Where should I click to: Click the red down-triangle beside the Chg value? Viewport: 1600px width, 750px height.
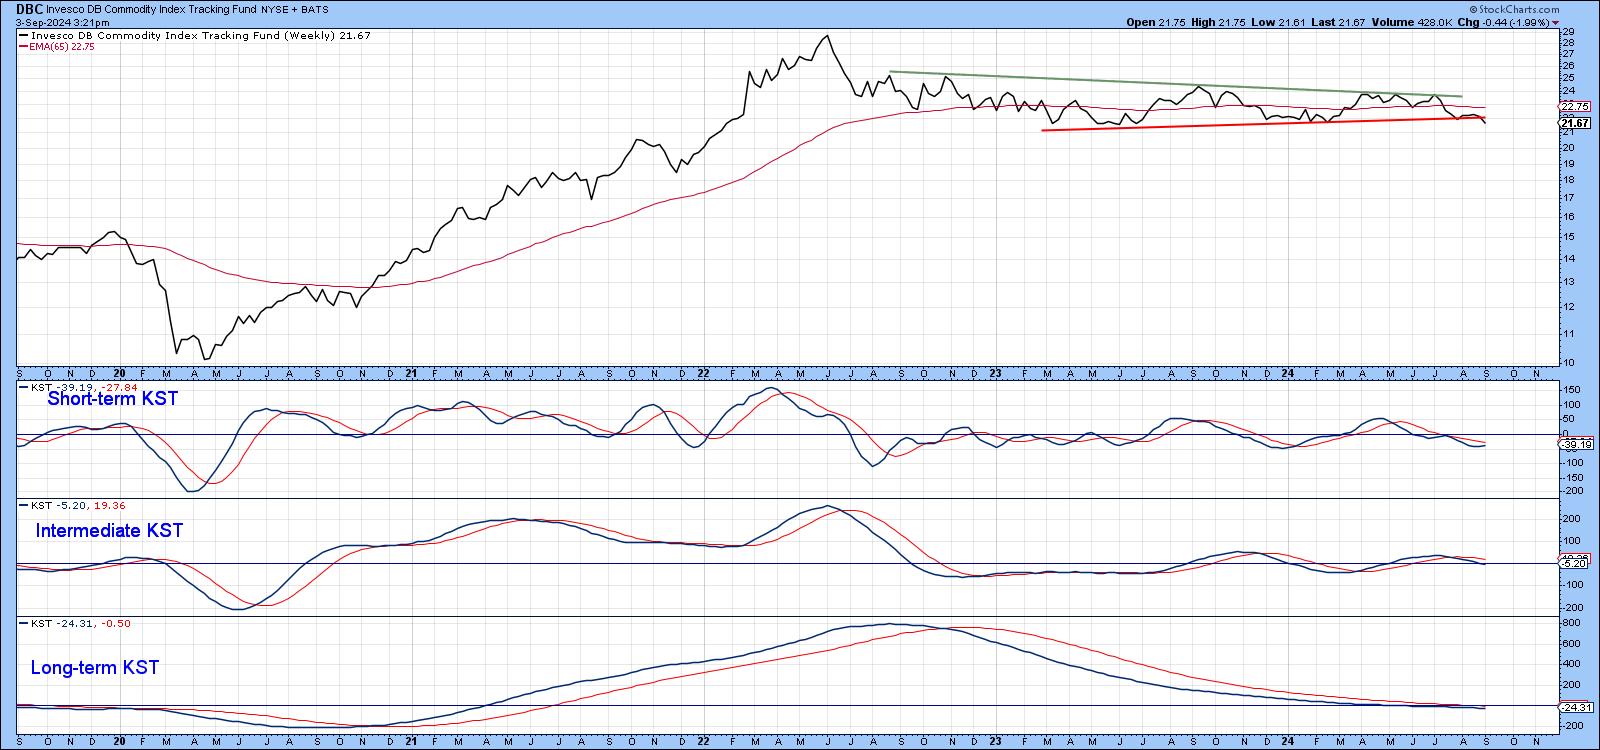coord(1555,22)
